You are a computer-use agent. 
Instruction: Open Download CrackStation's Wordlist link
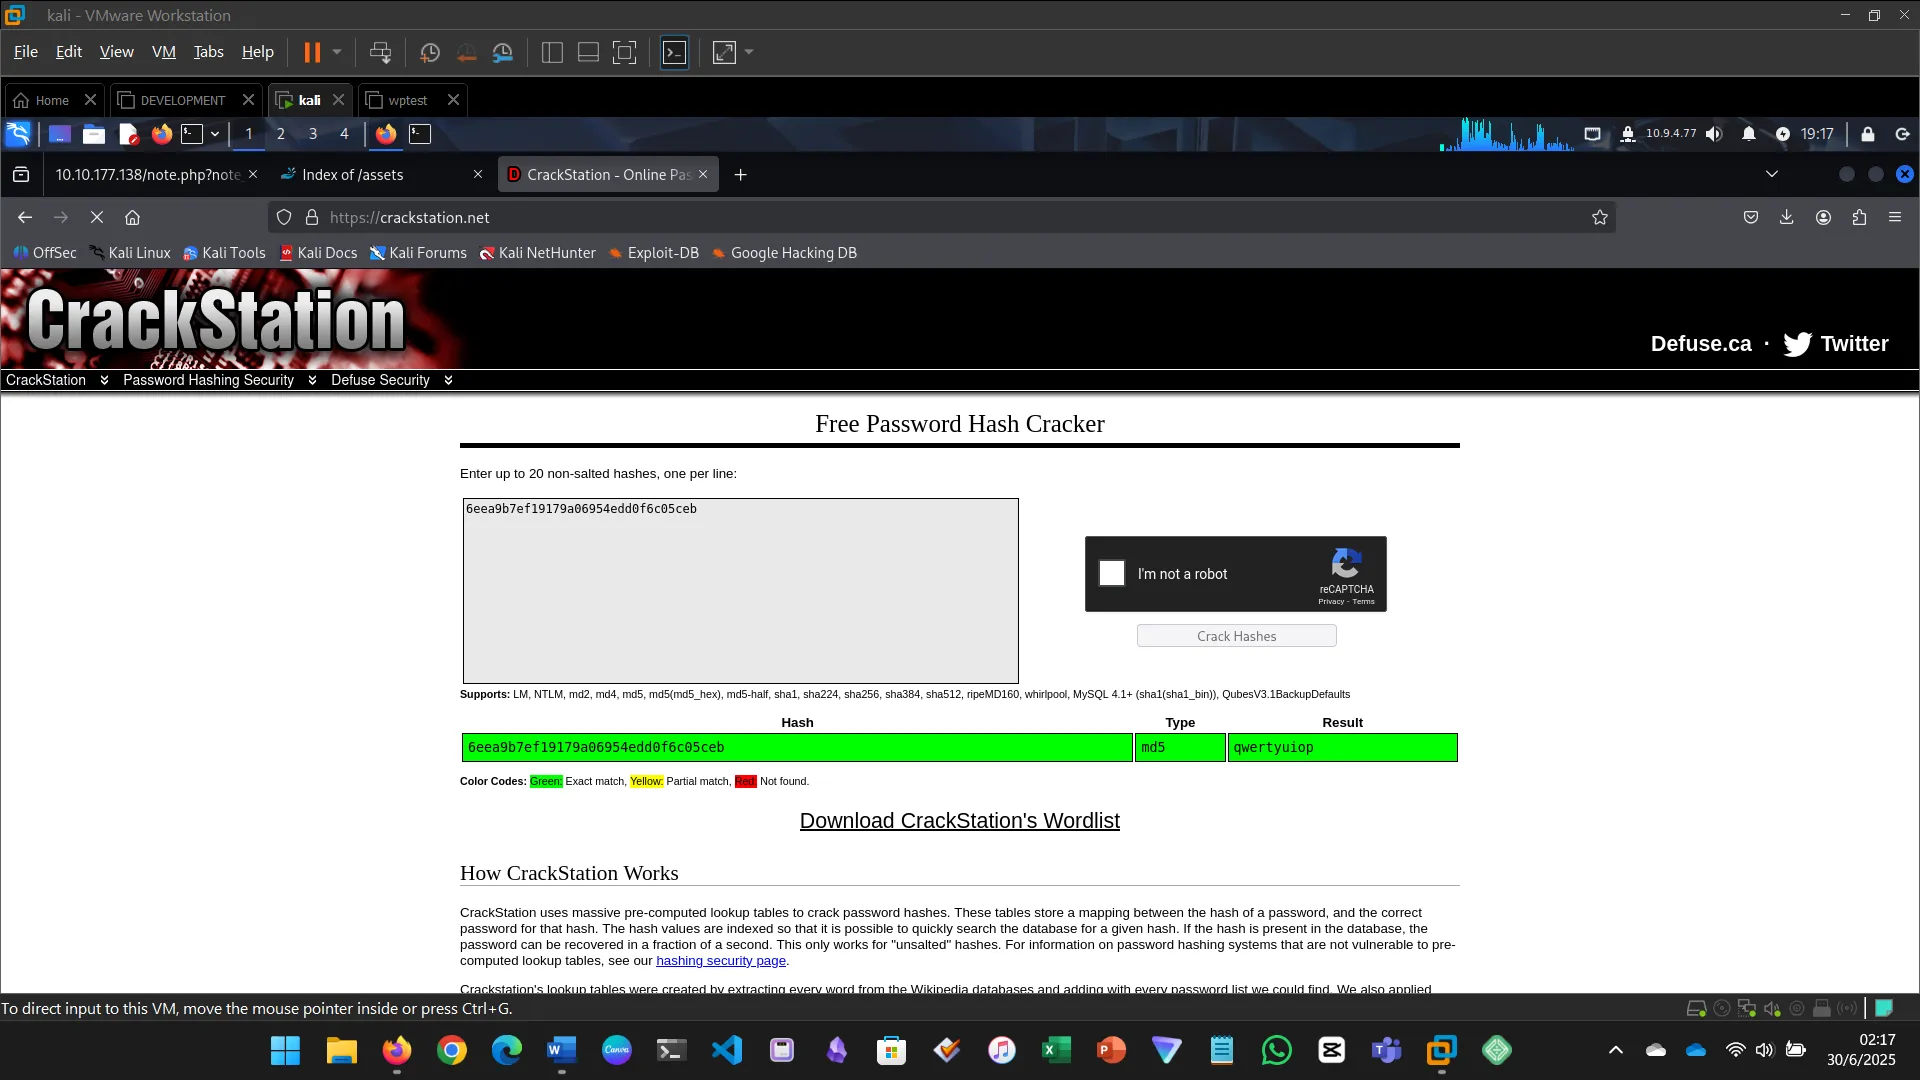coord(959,821)
